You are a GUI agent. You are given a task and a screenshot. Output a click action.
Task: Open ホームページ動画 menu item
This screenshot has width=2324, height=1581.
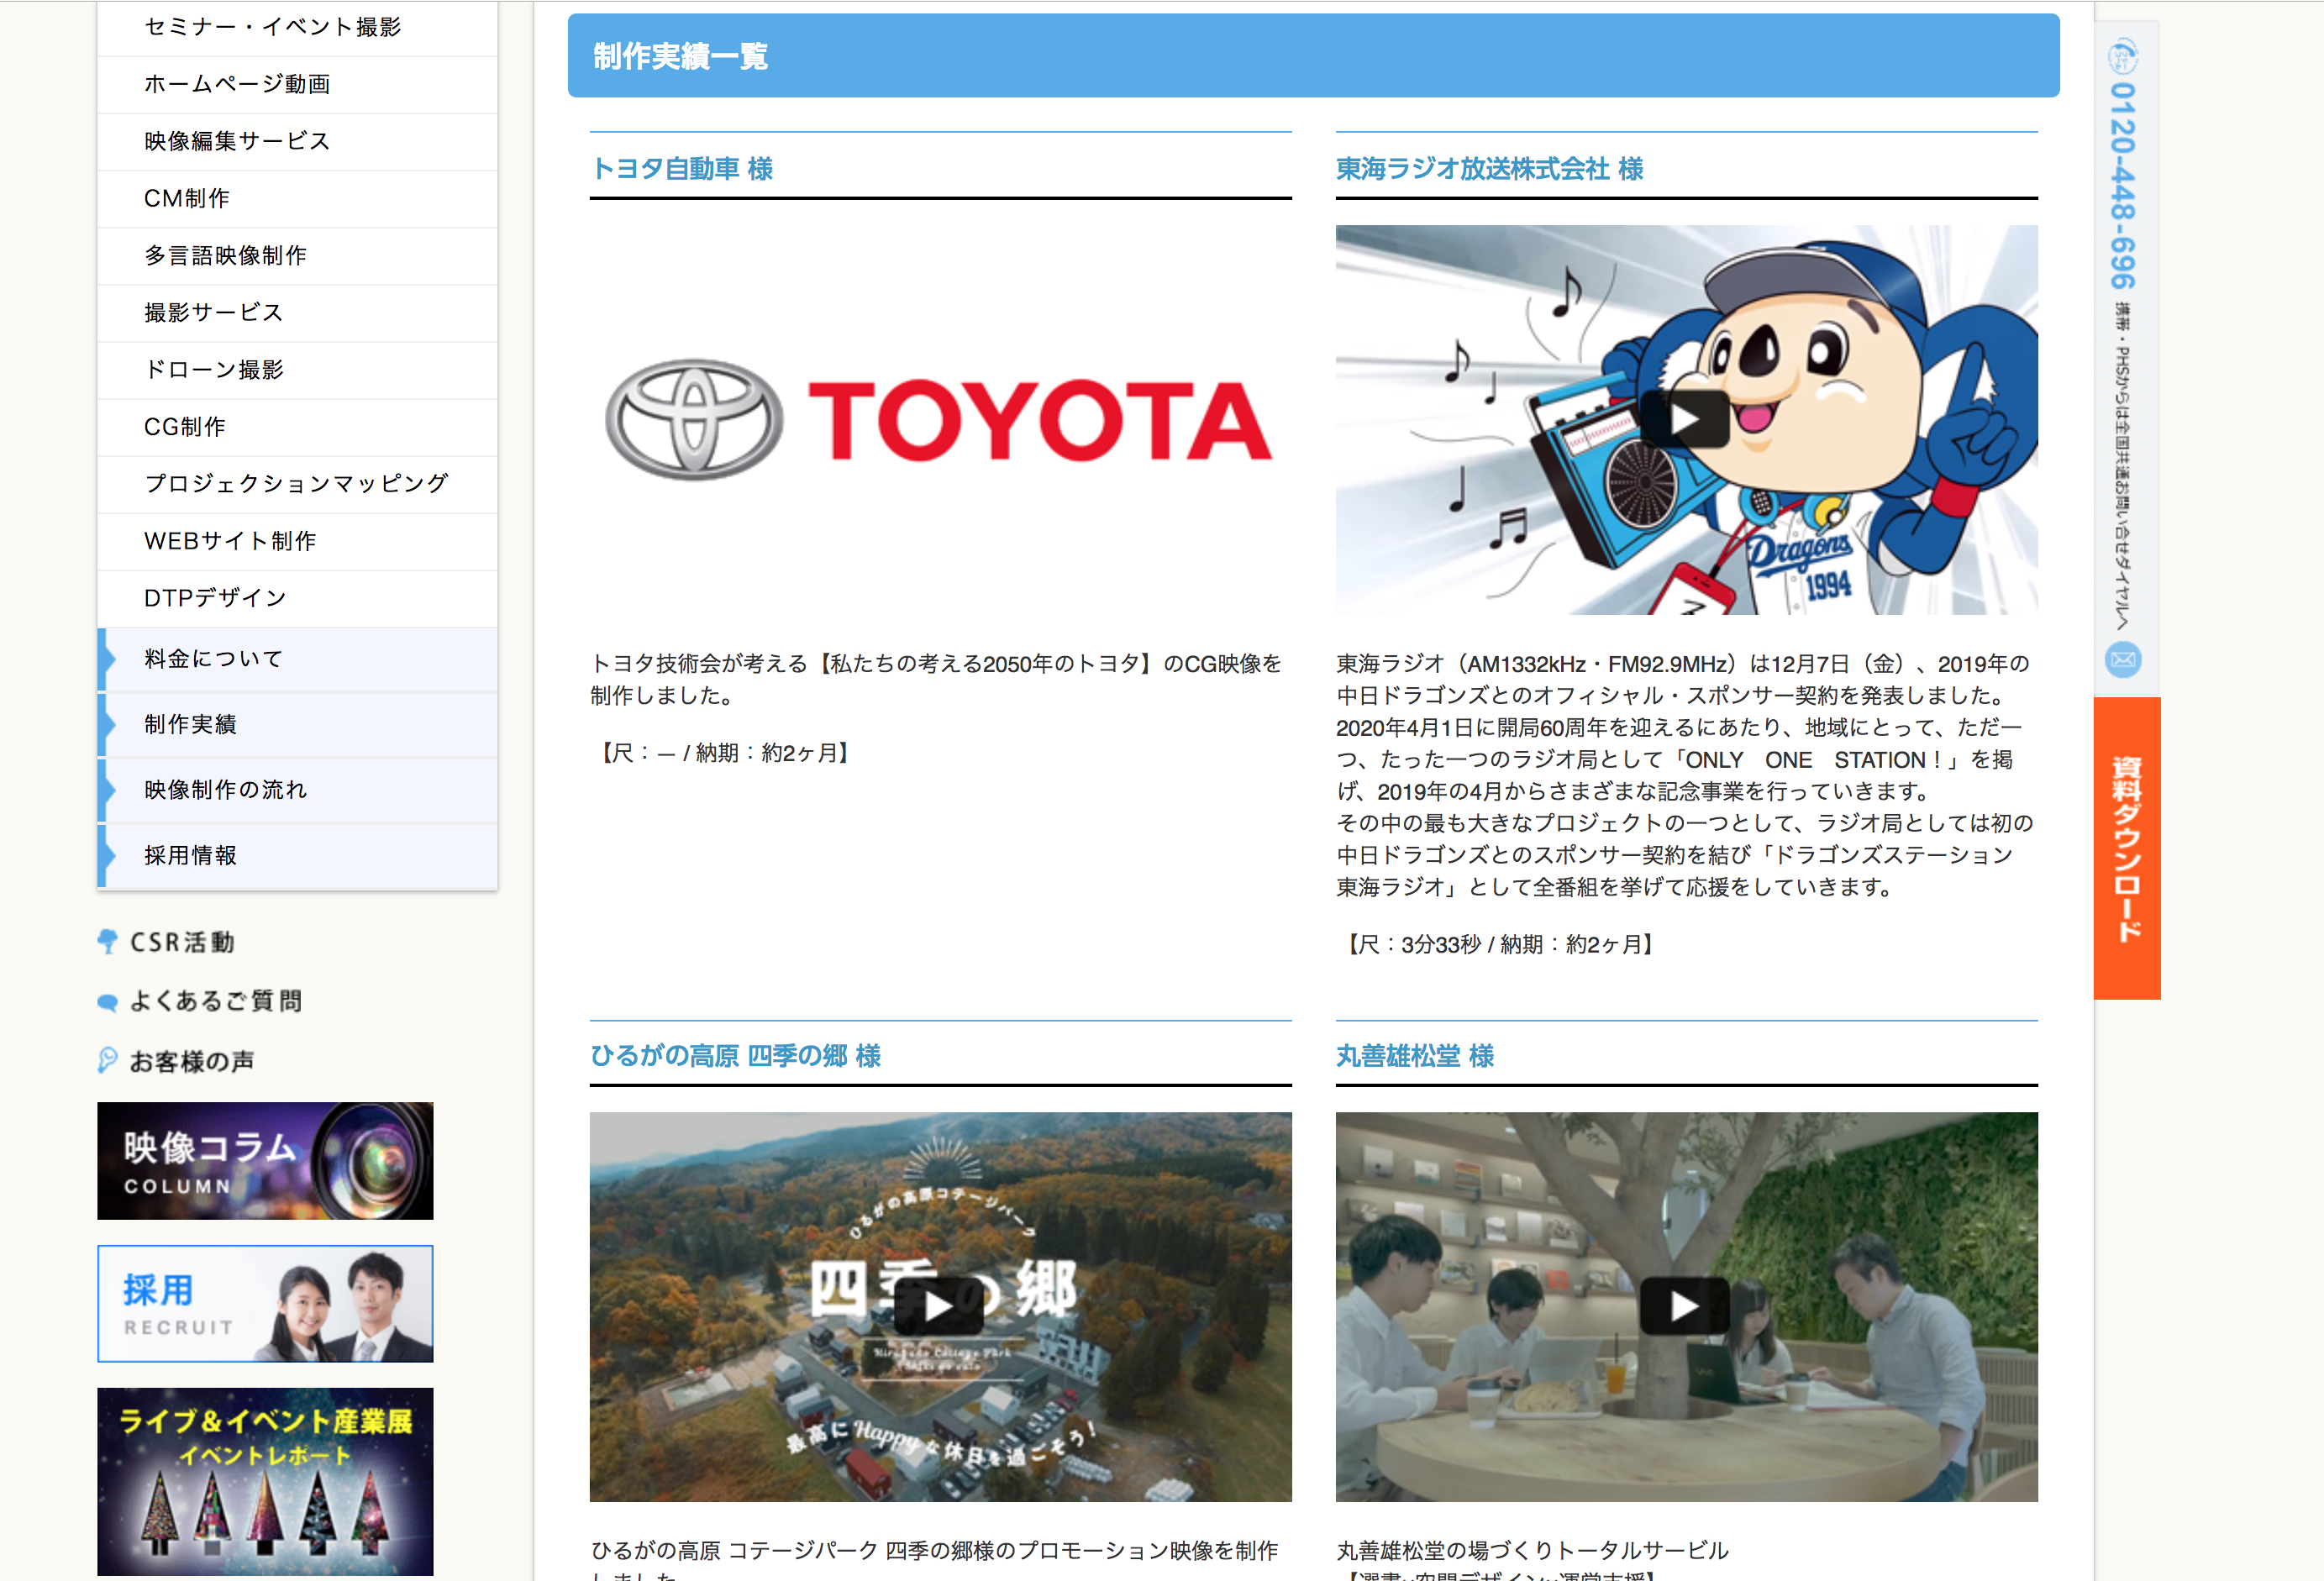pyautogui.click(x=297, y=85)
